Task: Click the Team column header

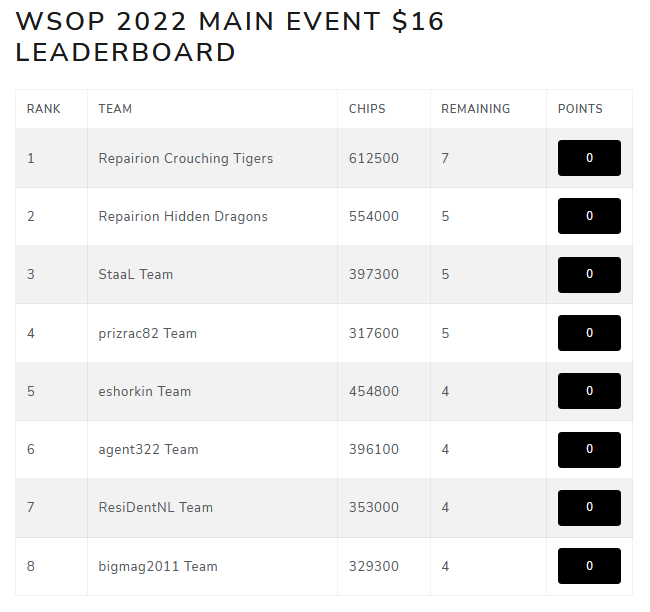Action: tap(115, 109)
